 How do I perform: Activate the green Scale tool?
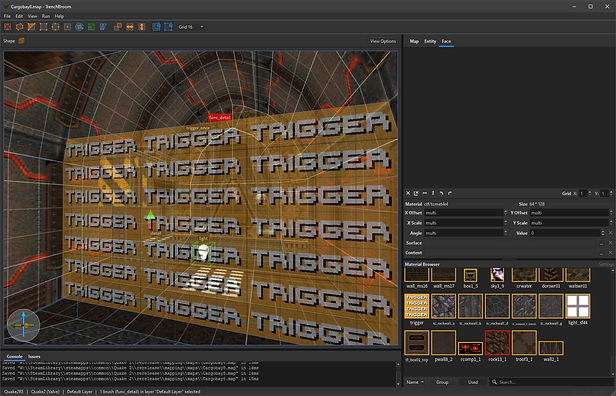click(x=91, y=27)
